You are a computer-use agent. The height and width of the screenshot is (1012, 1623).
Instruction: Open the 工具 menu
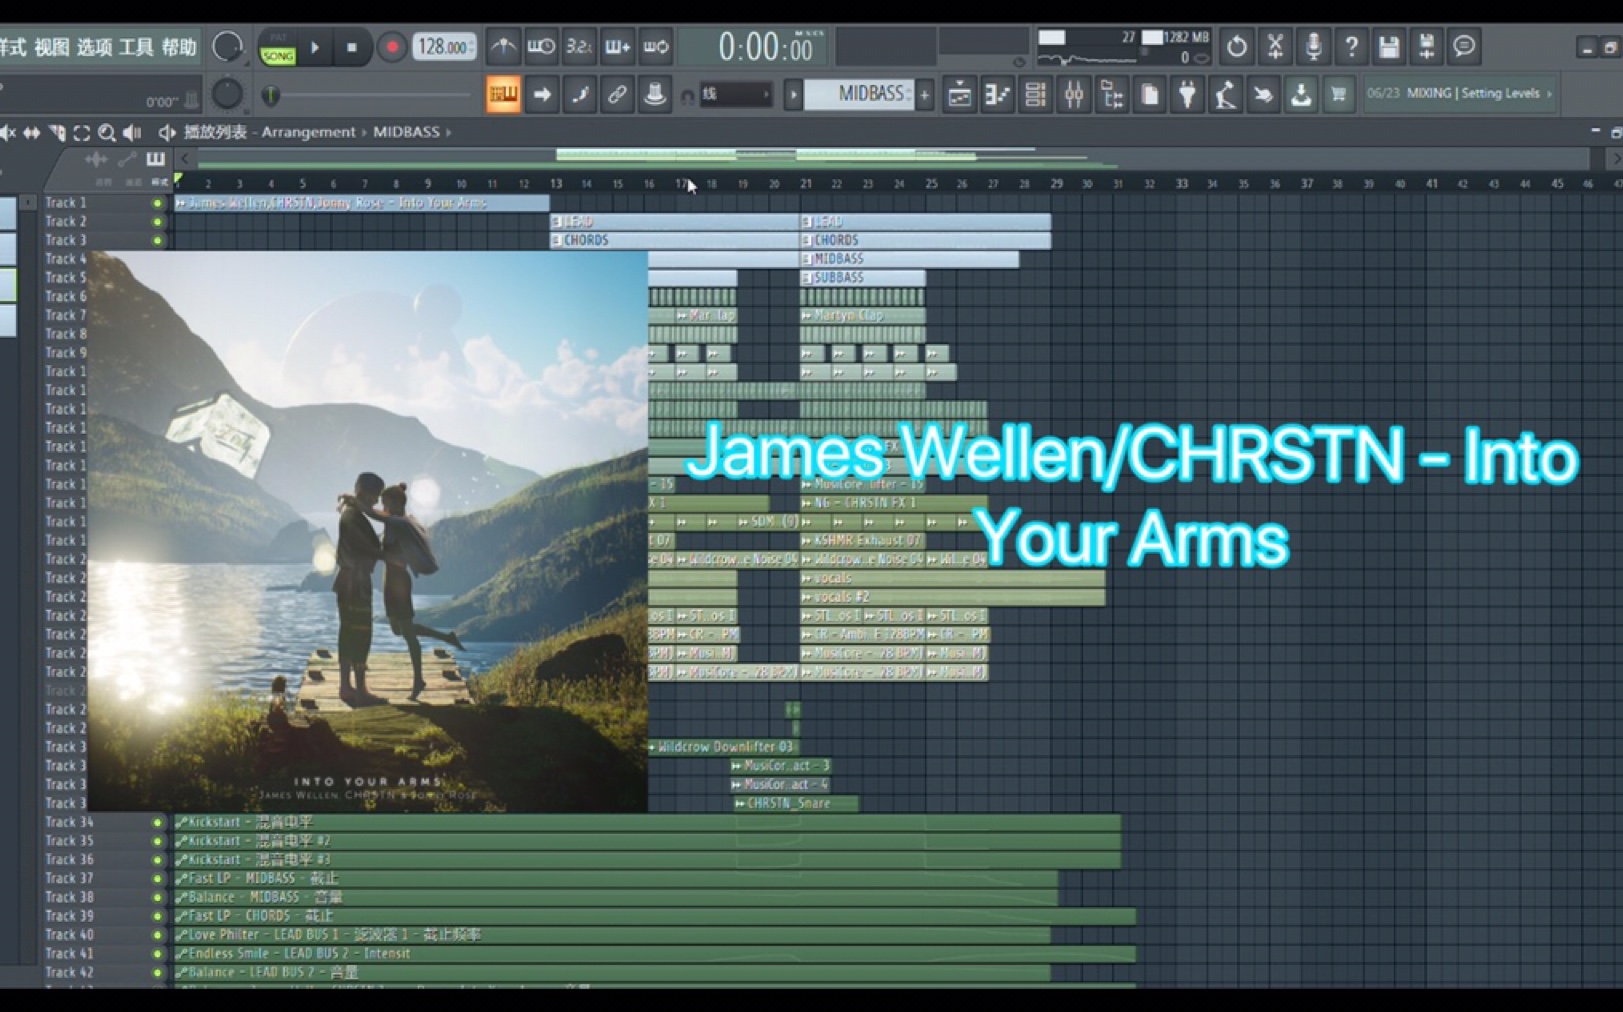click(136, 47)
